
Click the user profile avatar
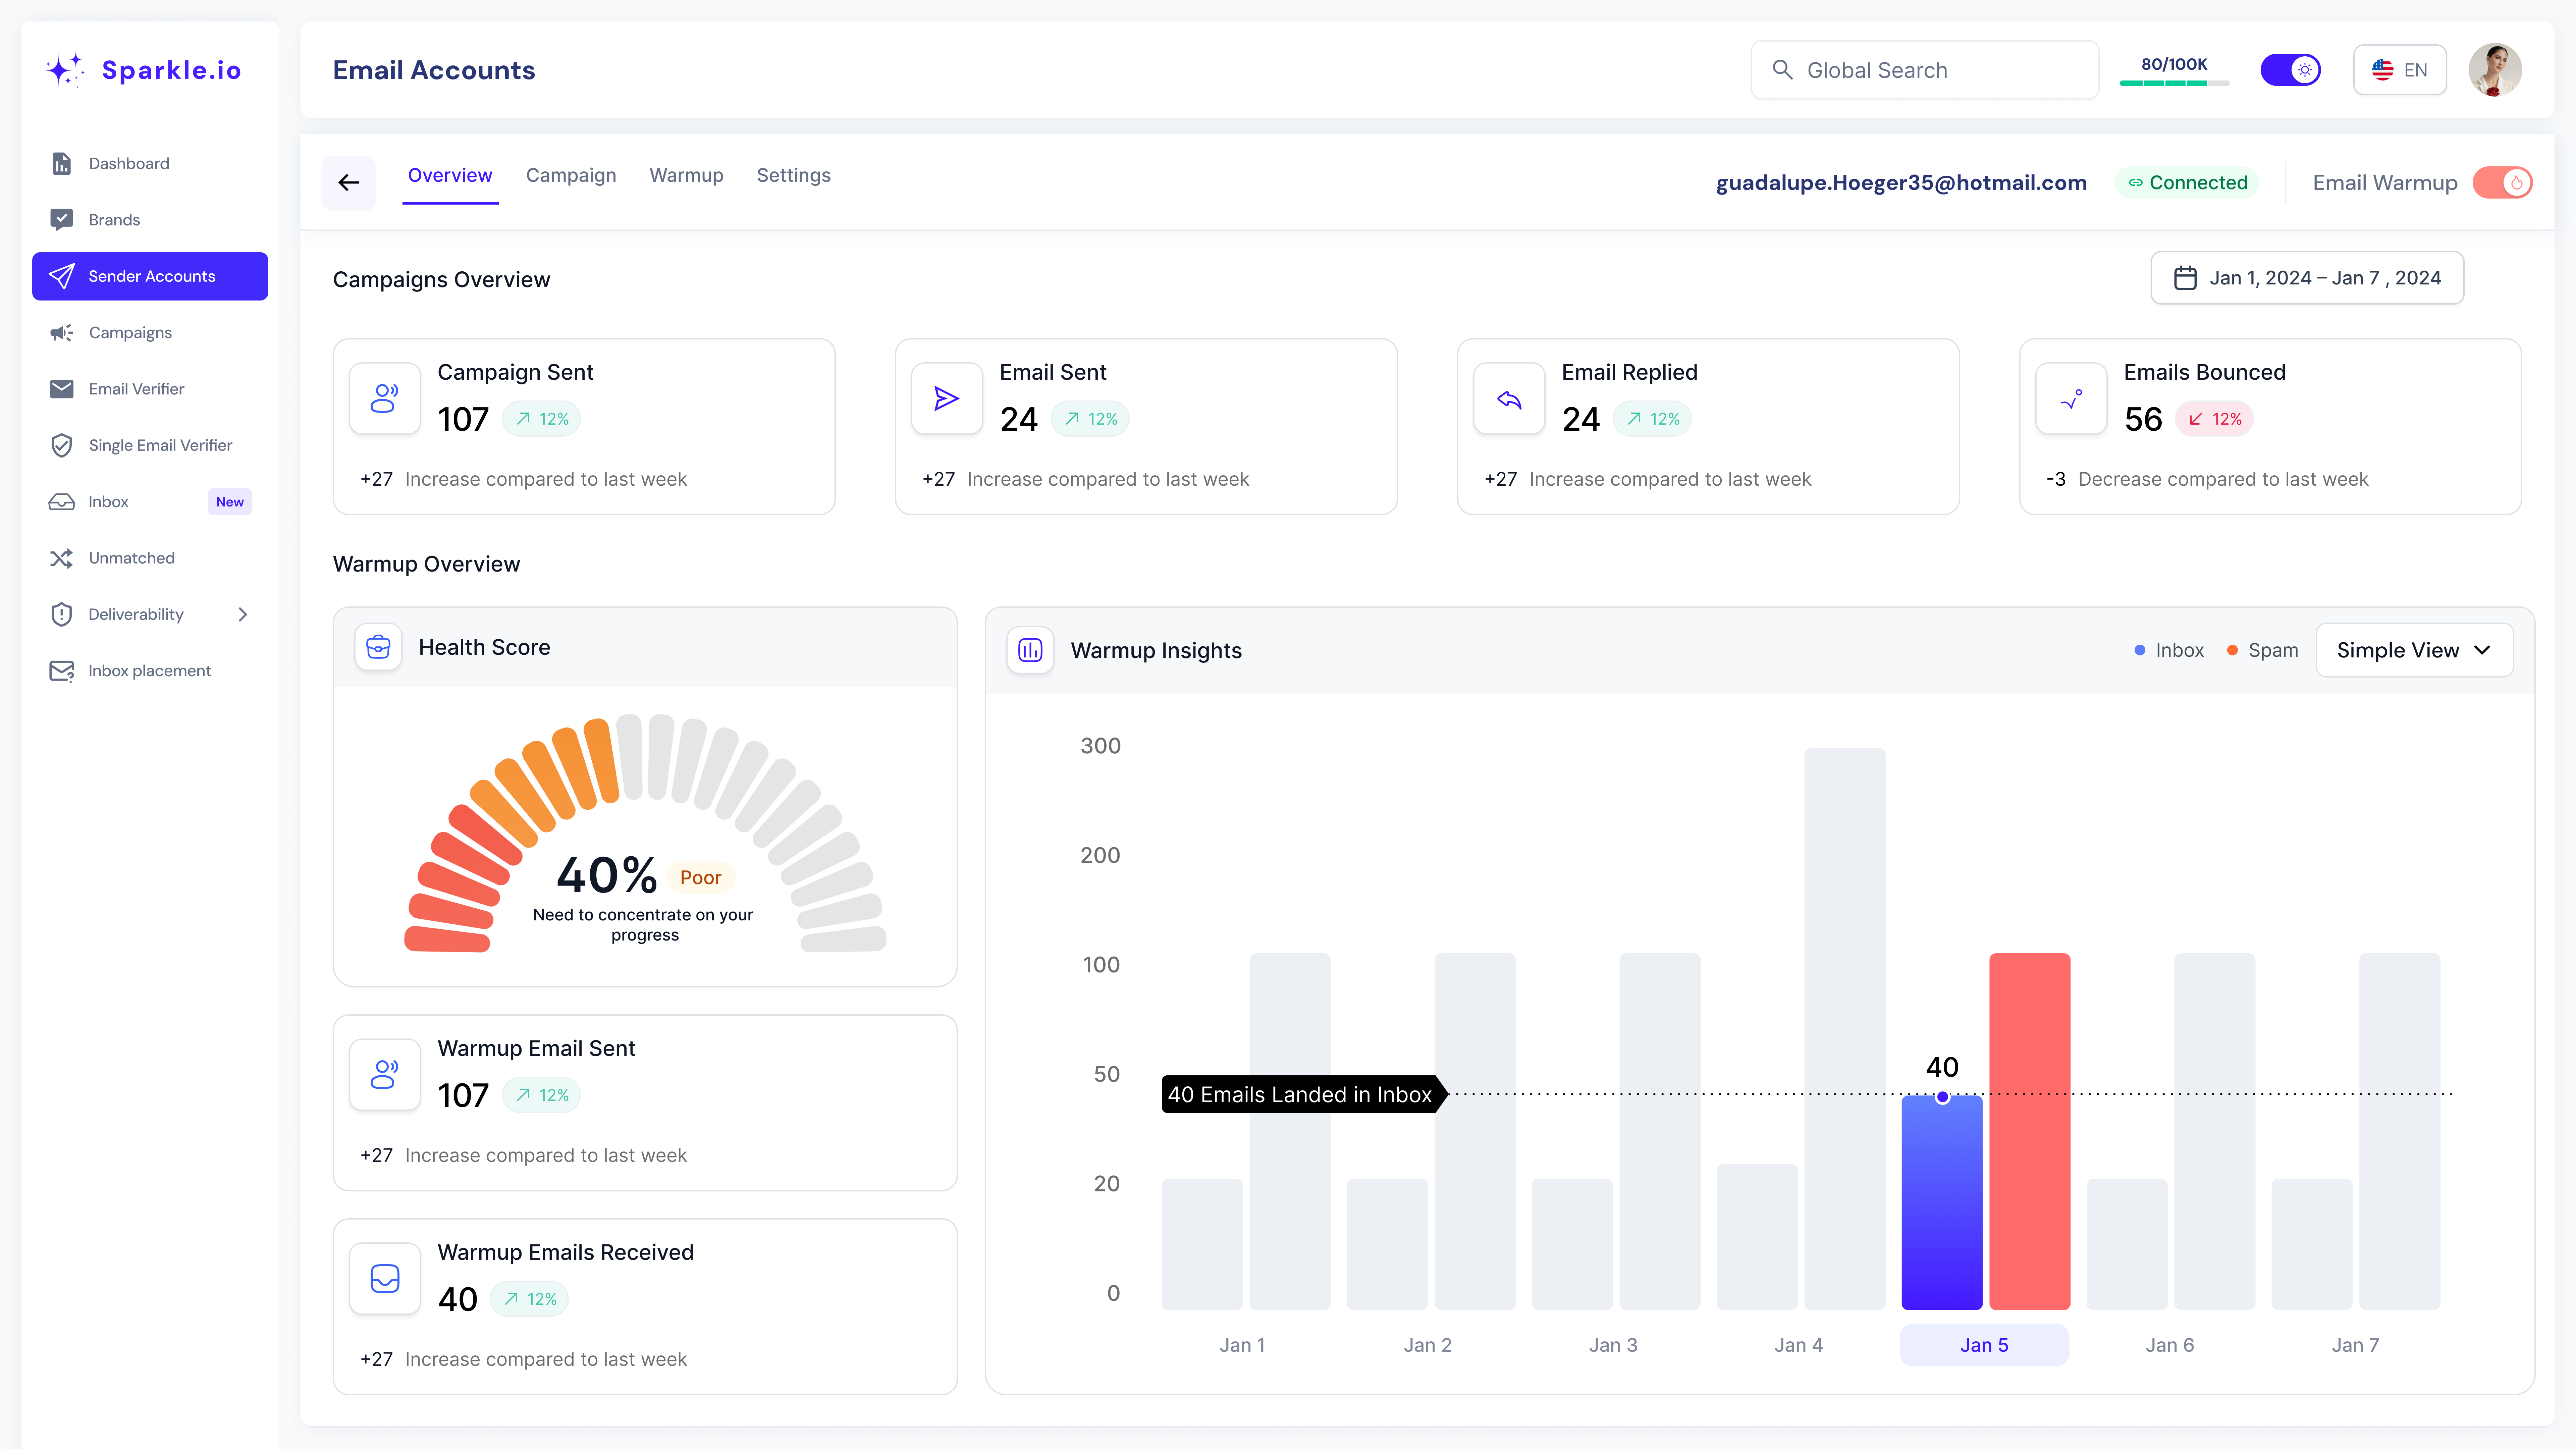pos(2494,70)
